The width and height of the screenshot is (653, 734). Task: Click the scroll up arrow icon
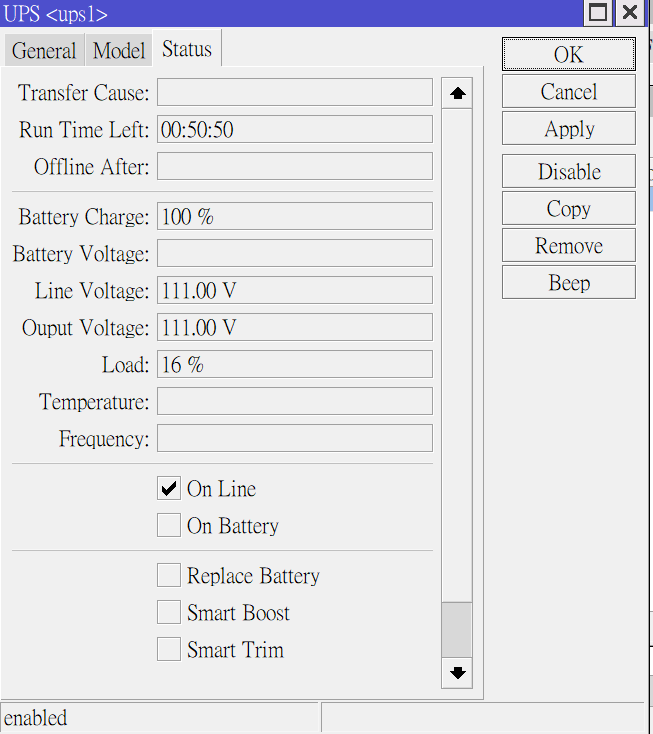coord(457,93)
